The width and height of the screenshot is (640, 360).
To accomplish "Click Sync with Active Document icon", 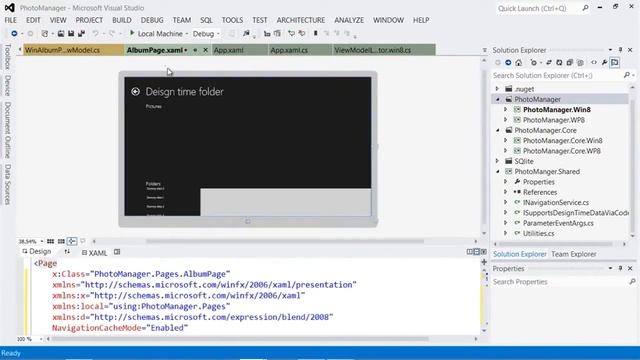I will pyautogui.click(x=549, y=62).
